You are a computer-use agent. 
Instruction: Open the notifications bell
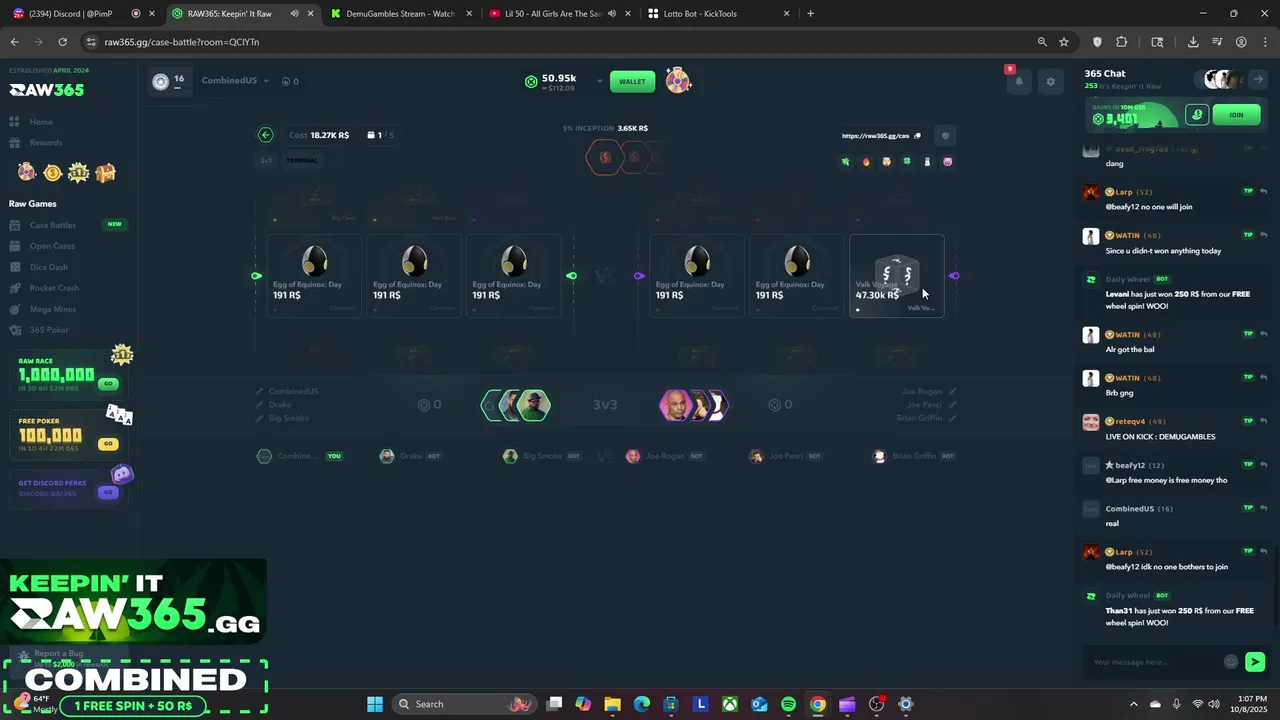(1018, 82)
